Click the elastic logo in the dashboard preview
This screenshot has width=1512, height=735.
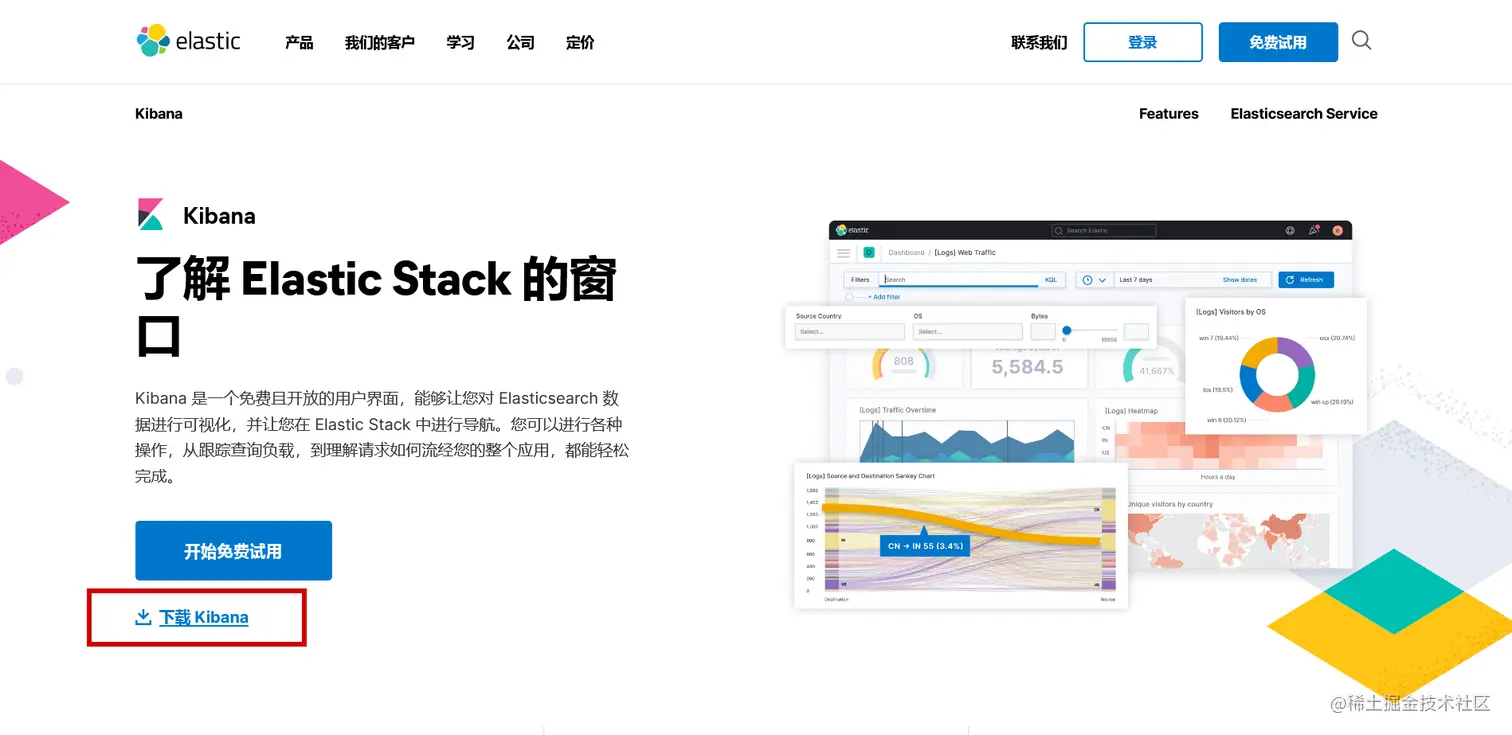point(853,230)
